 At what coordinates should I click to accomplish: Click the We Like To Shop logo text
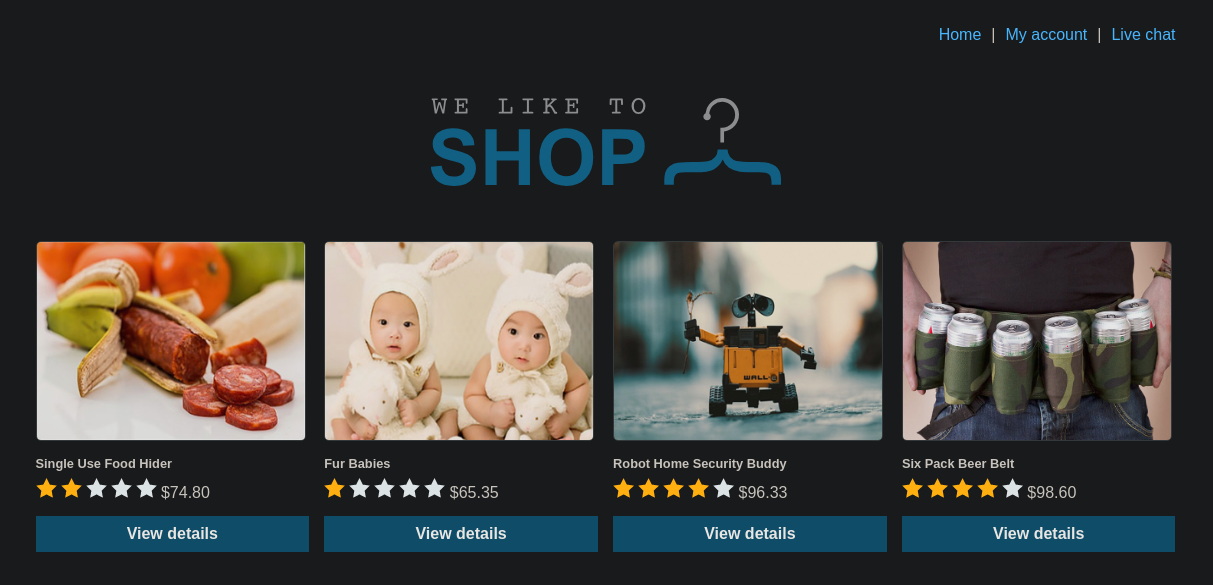click(539, 143)
